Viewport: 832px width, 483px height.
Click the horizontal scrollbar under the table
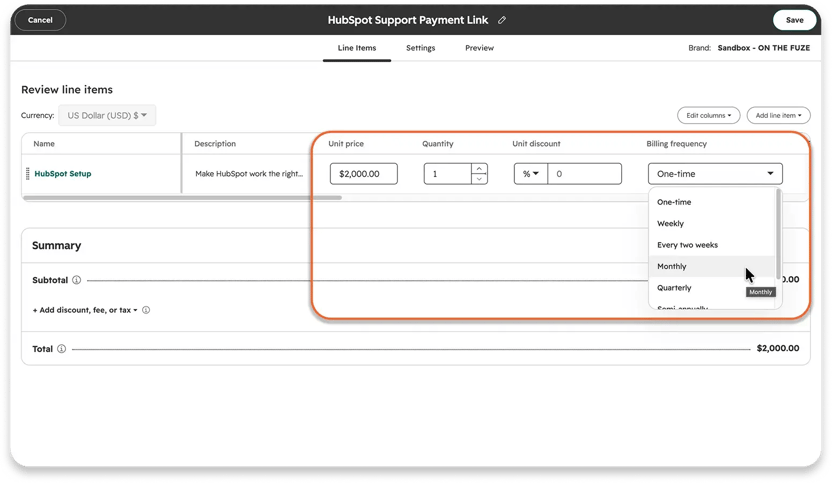[183, 198]
